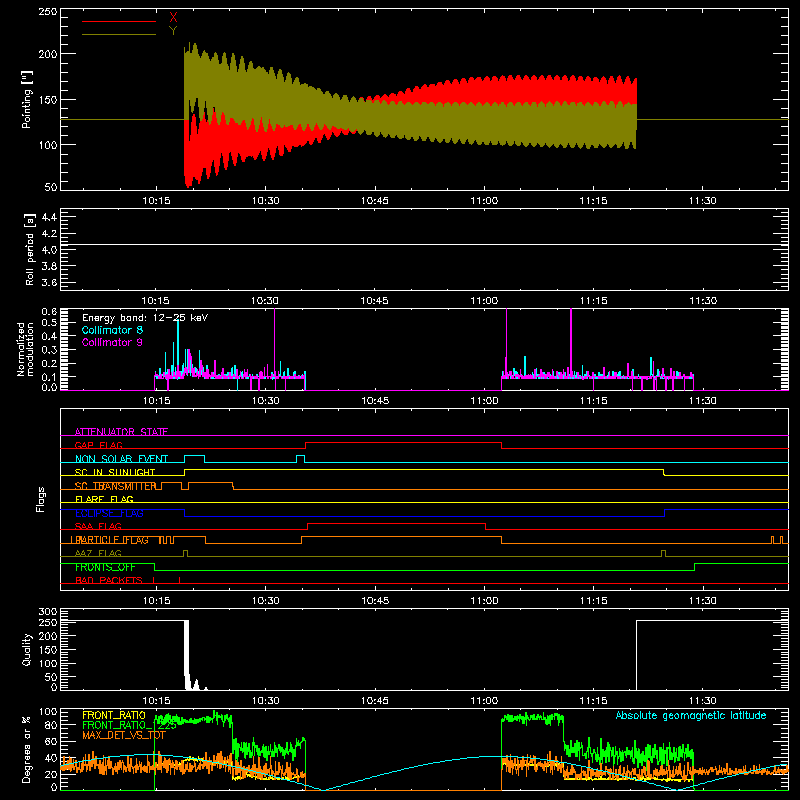Select the 'Energy band: 12-25 keV' label

145,318
